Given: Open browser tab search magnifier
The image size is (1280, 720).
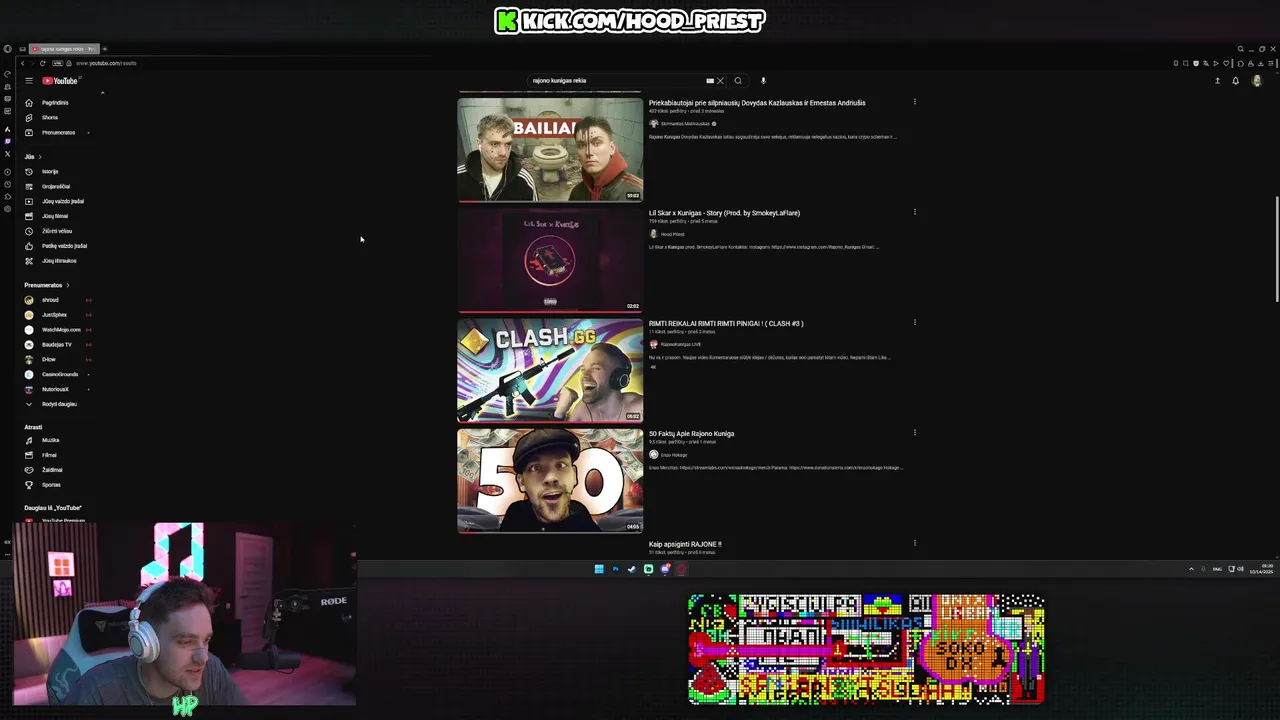Looking at the screenshot, I should tap(1241, 49).
